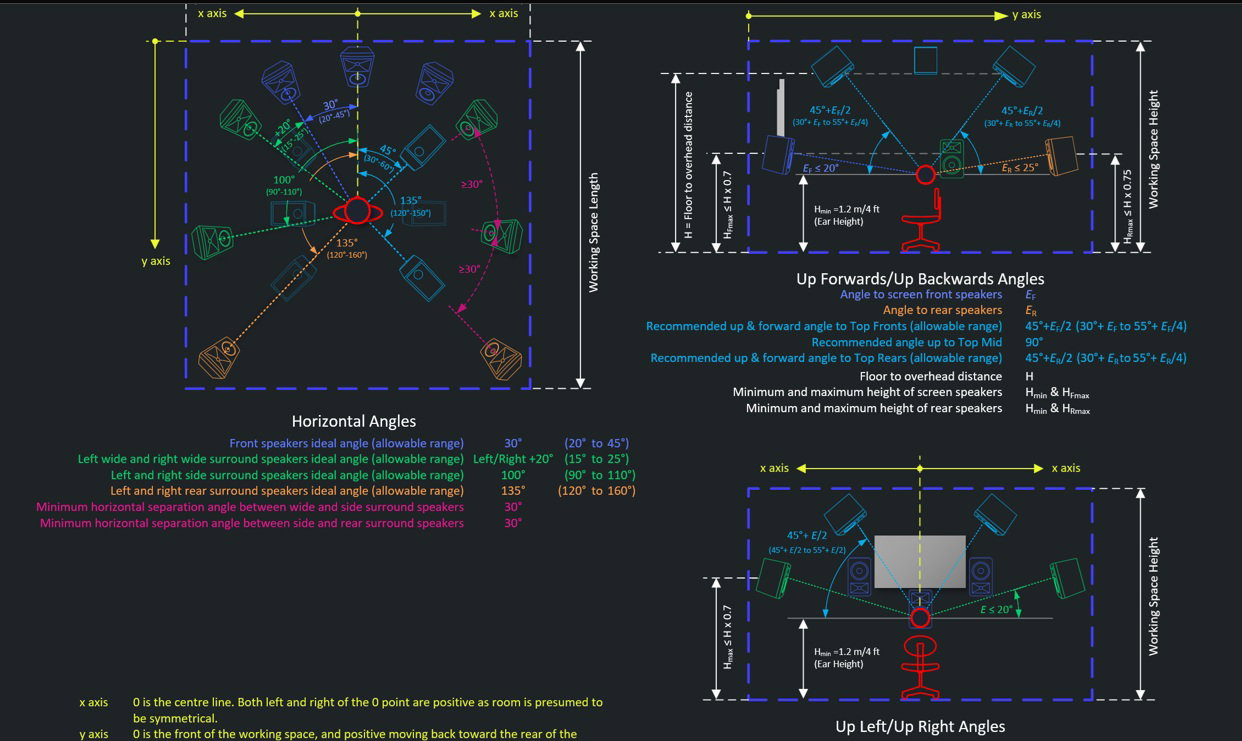Click the red listener head in horizontal diagram

pyautogui.click(x=357, y=211)
